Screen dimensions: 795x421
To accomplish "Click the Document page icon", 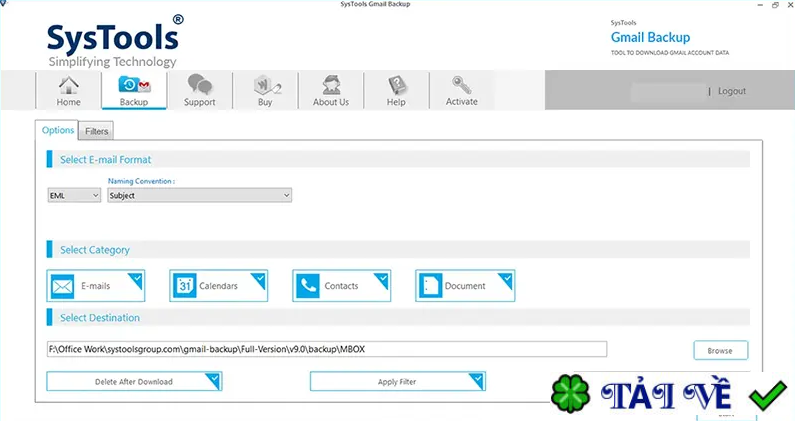I will click(430, 286).
